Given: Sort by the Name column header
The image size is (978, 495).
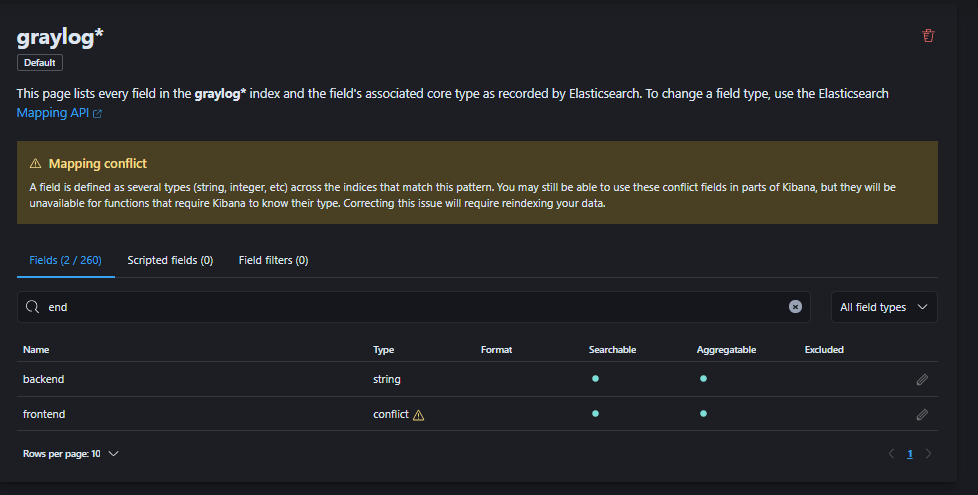Looking at the screenshot, I should pyautogui.click(x=36, y=350).
